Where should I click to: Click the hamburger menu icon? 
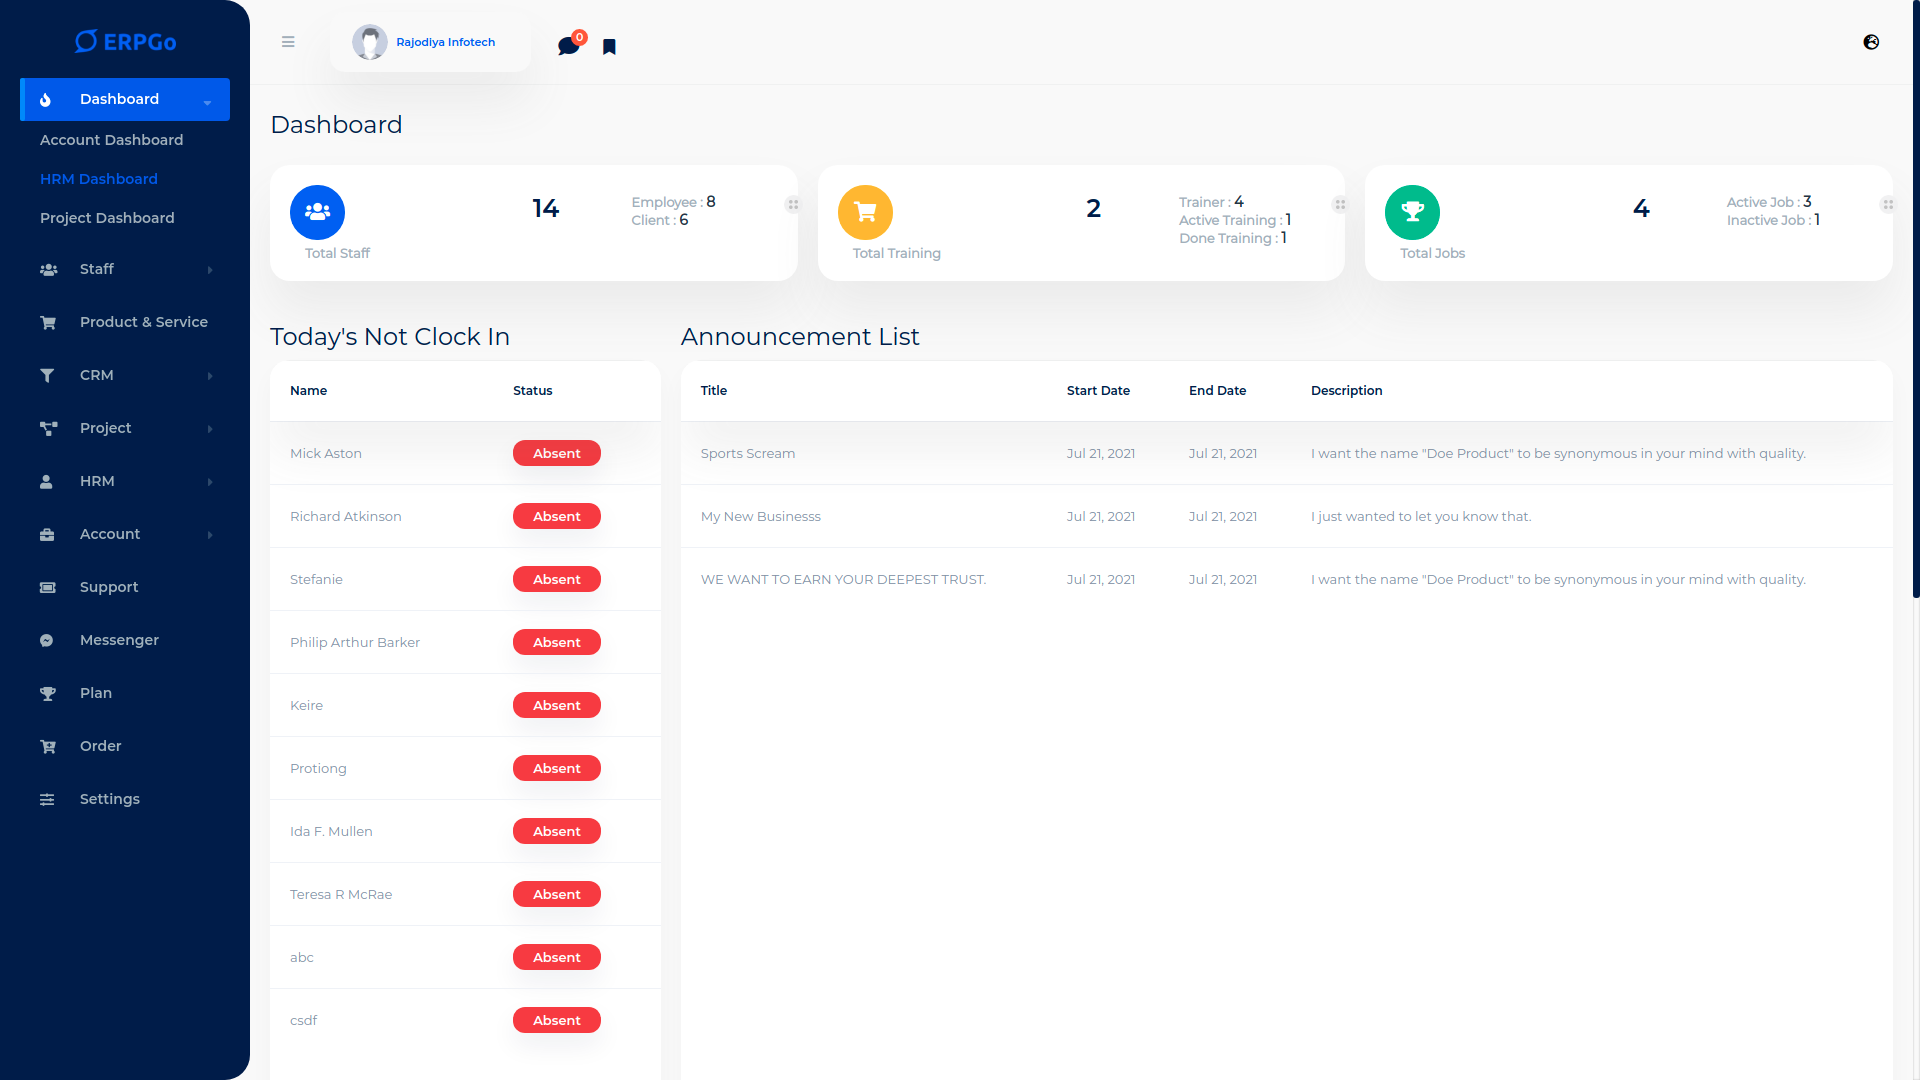point(288,42)
